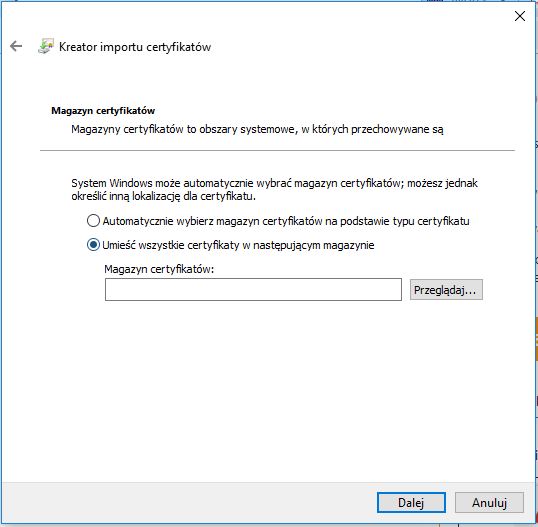Select the Automatycznie wybierz magazyn radio circle

click(93, 221)
